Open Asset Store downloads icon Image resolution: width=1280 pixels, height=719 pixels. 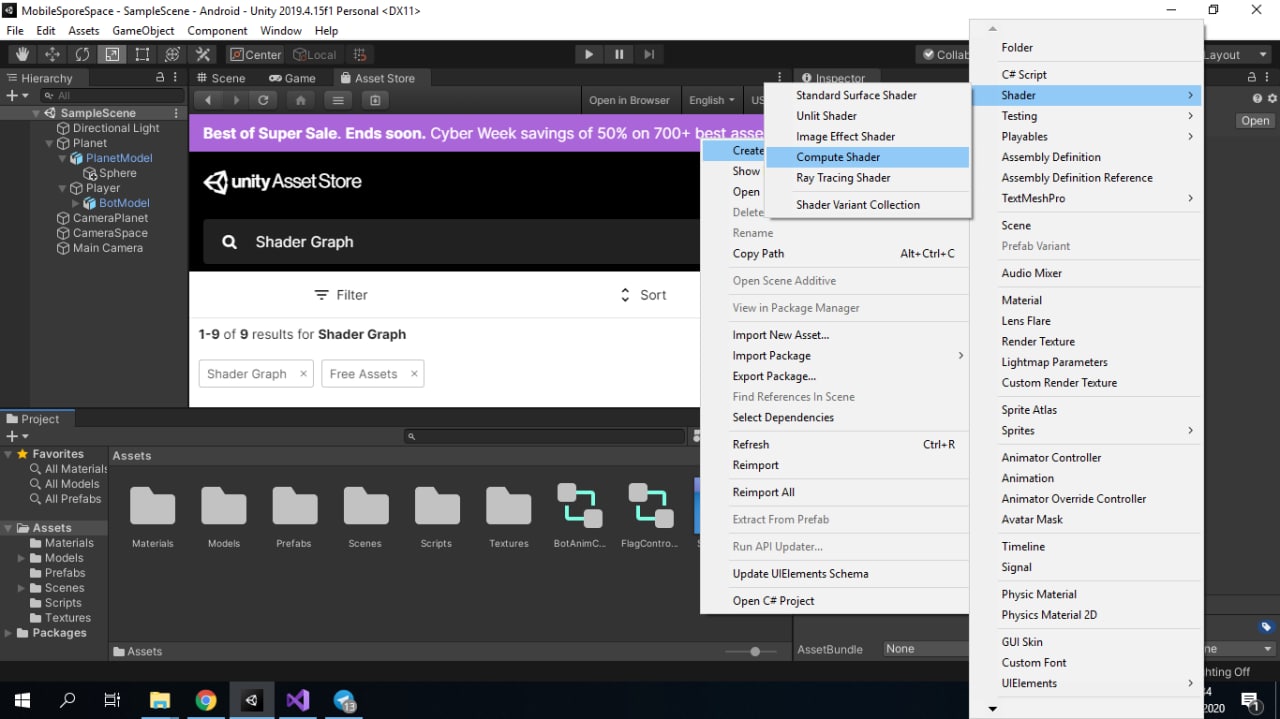375,100
